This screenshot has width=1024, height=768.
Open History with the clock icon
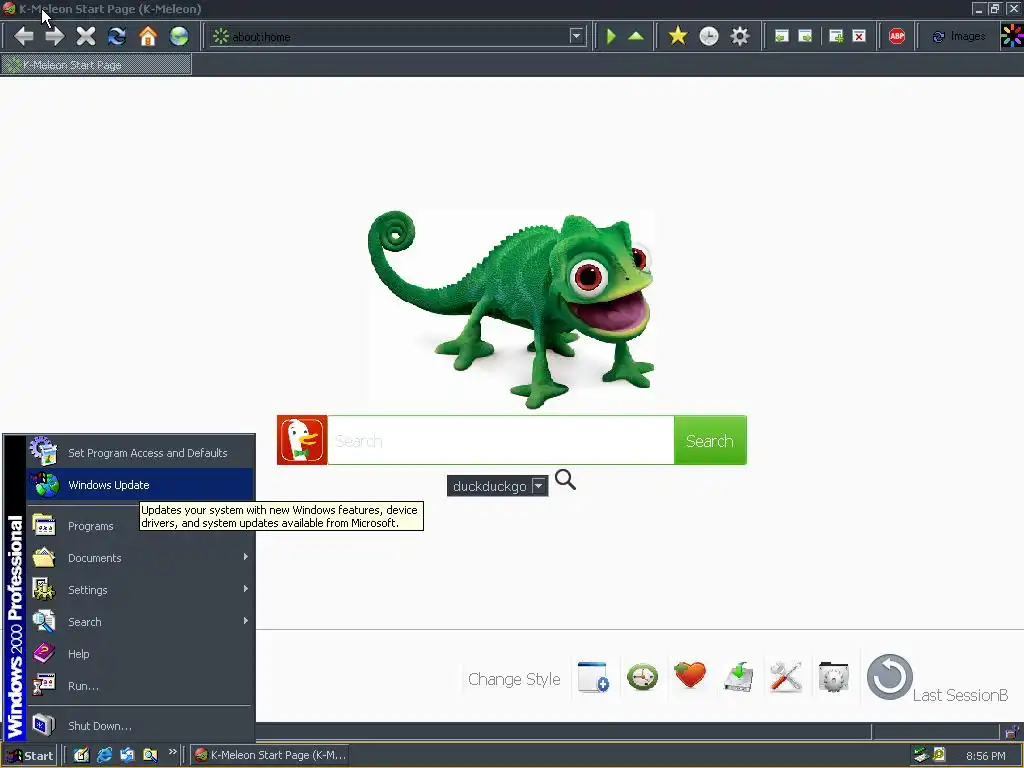709,36
